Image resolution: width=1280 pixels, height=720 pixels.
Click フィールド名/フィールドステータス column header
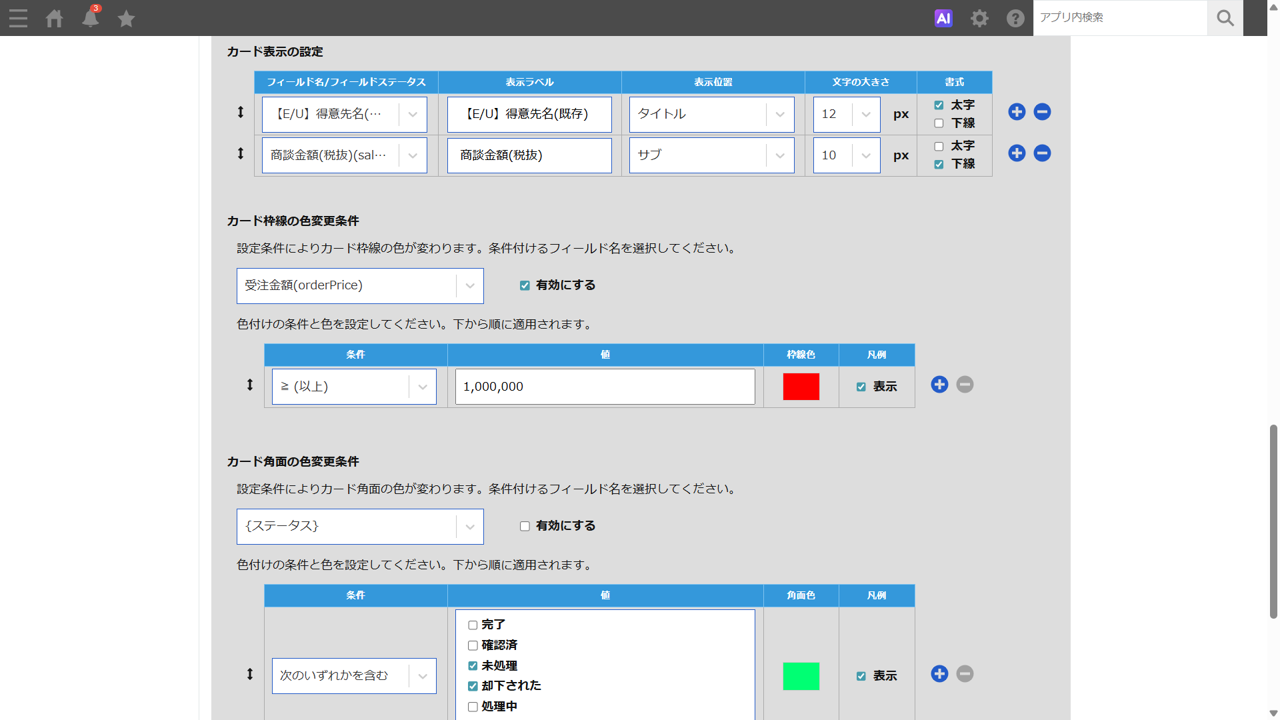tap(346, 82)
